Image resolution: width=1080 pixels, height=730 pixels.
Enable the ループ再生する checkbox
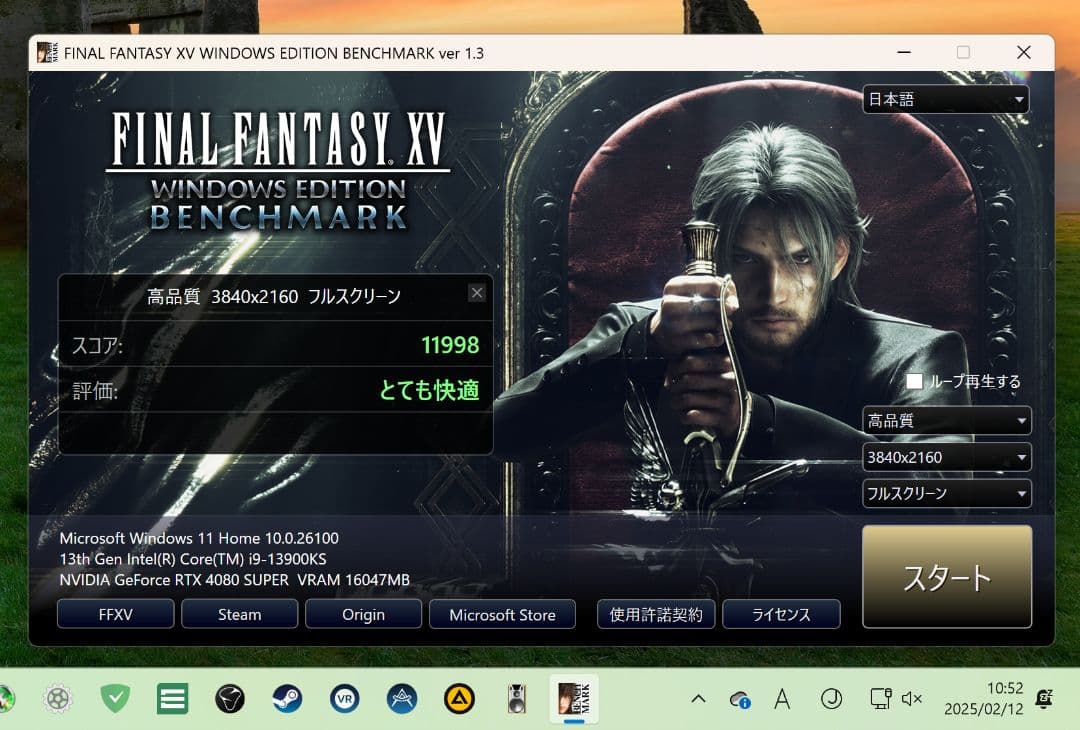pyautogui.click(x=914, y=381)
